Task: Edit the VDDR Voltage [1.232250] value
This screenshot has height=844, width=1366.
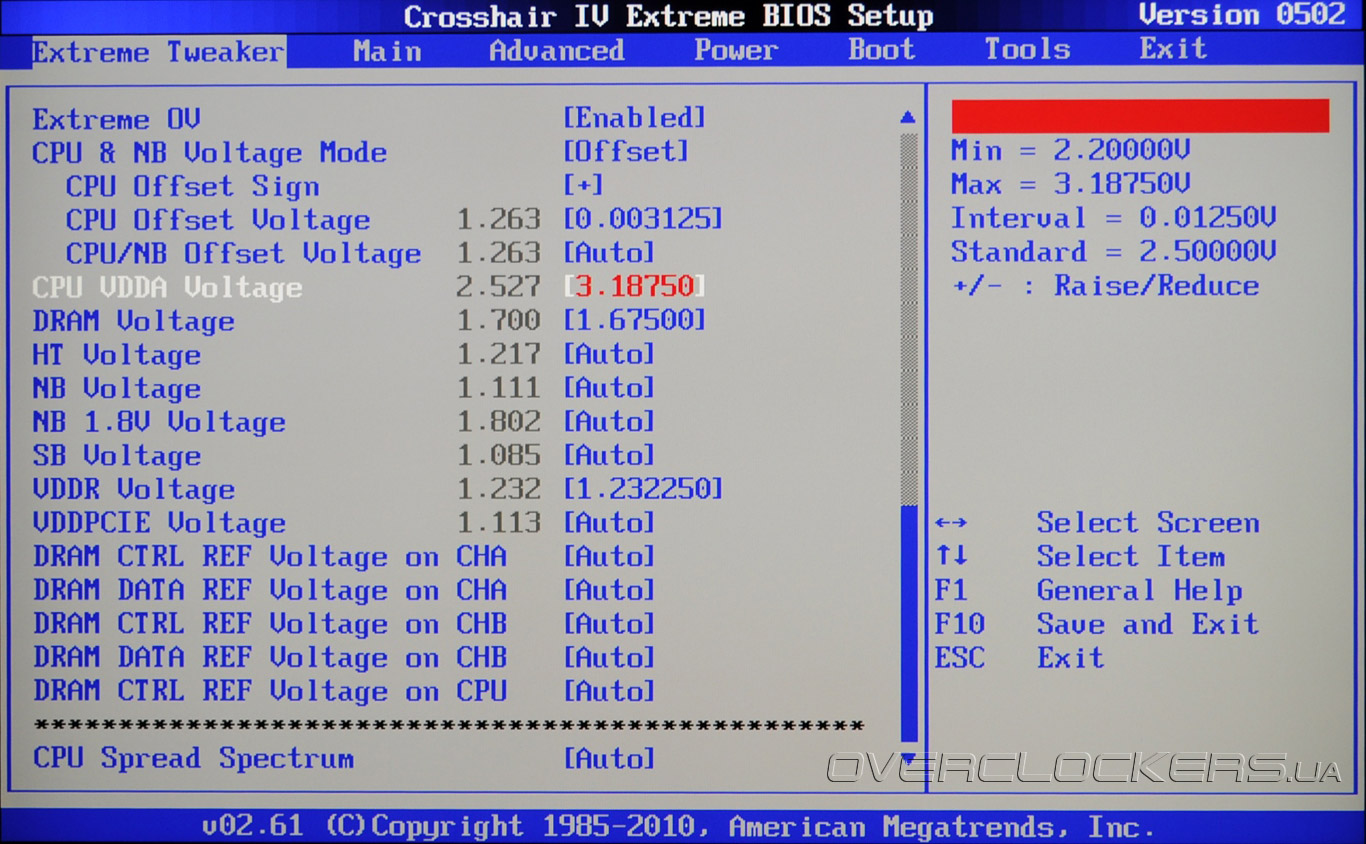Action: point(643,489)
